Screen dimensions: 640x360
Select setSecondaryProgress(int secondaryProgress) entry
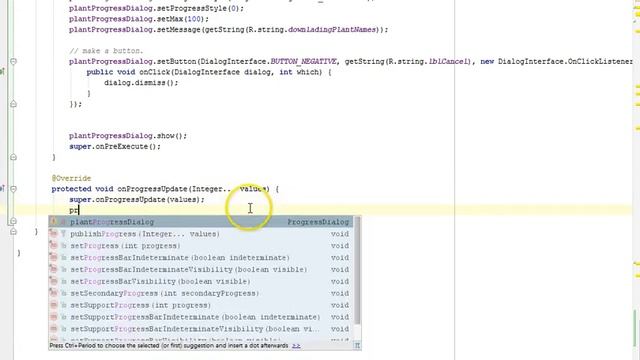(x=201, y=293)
